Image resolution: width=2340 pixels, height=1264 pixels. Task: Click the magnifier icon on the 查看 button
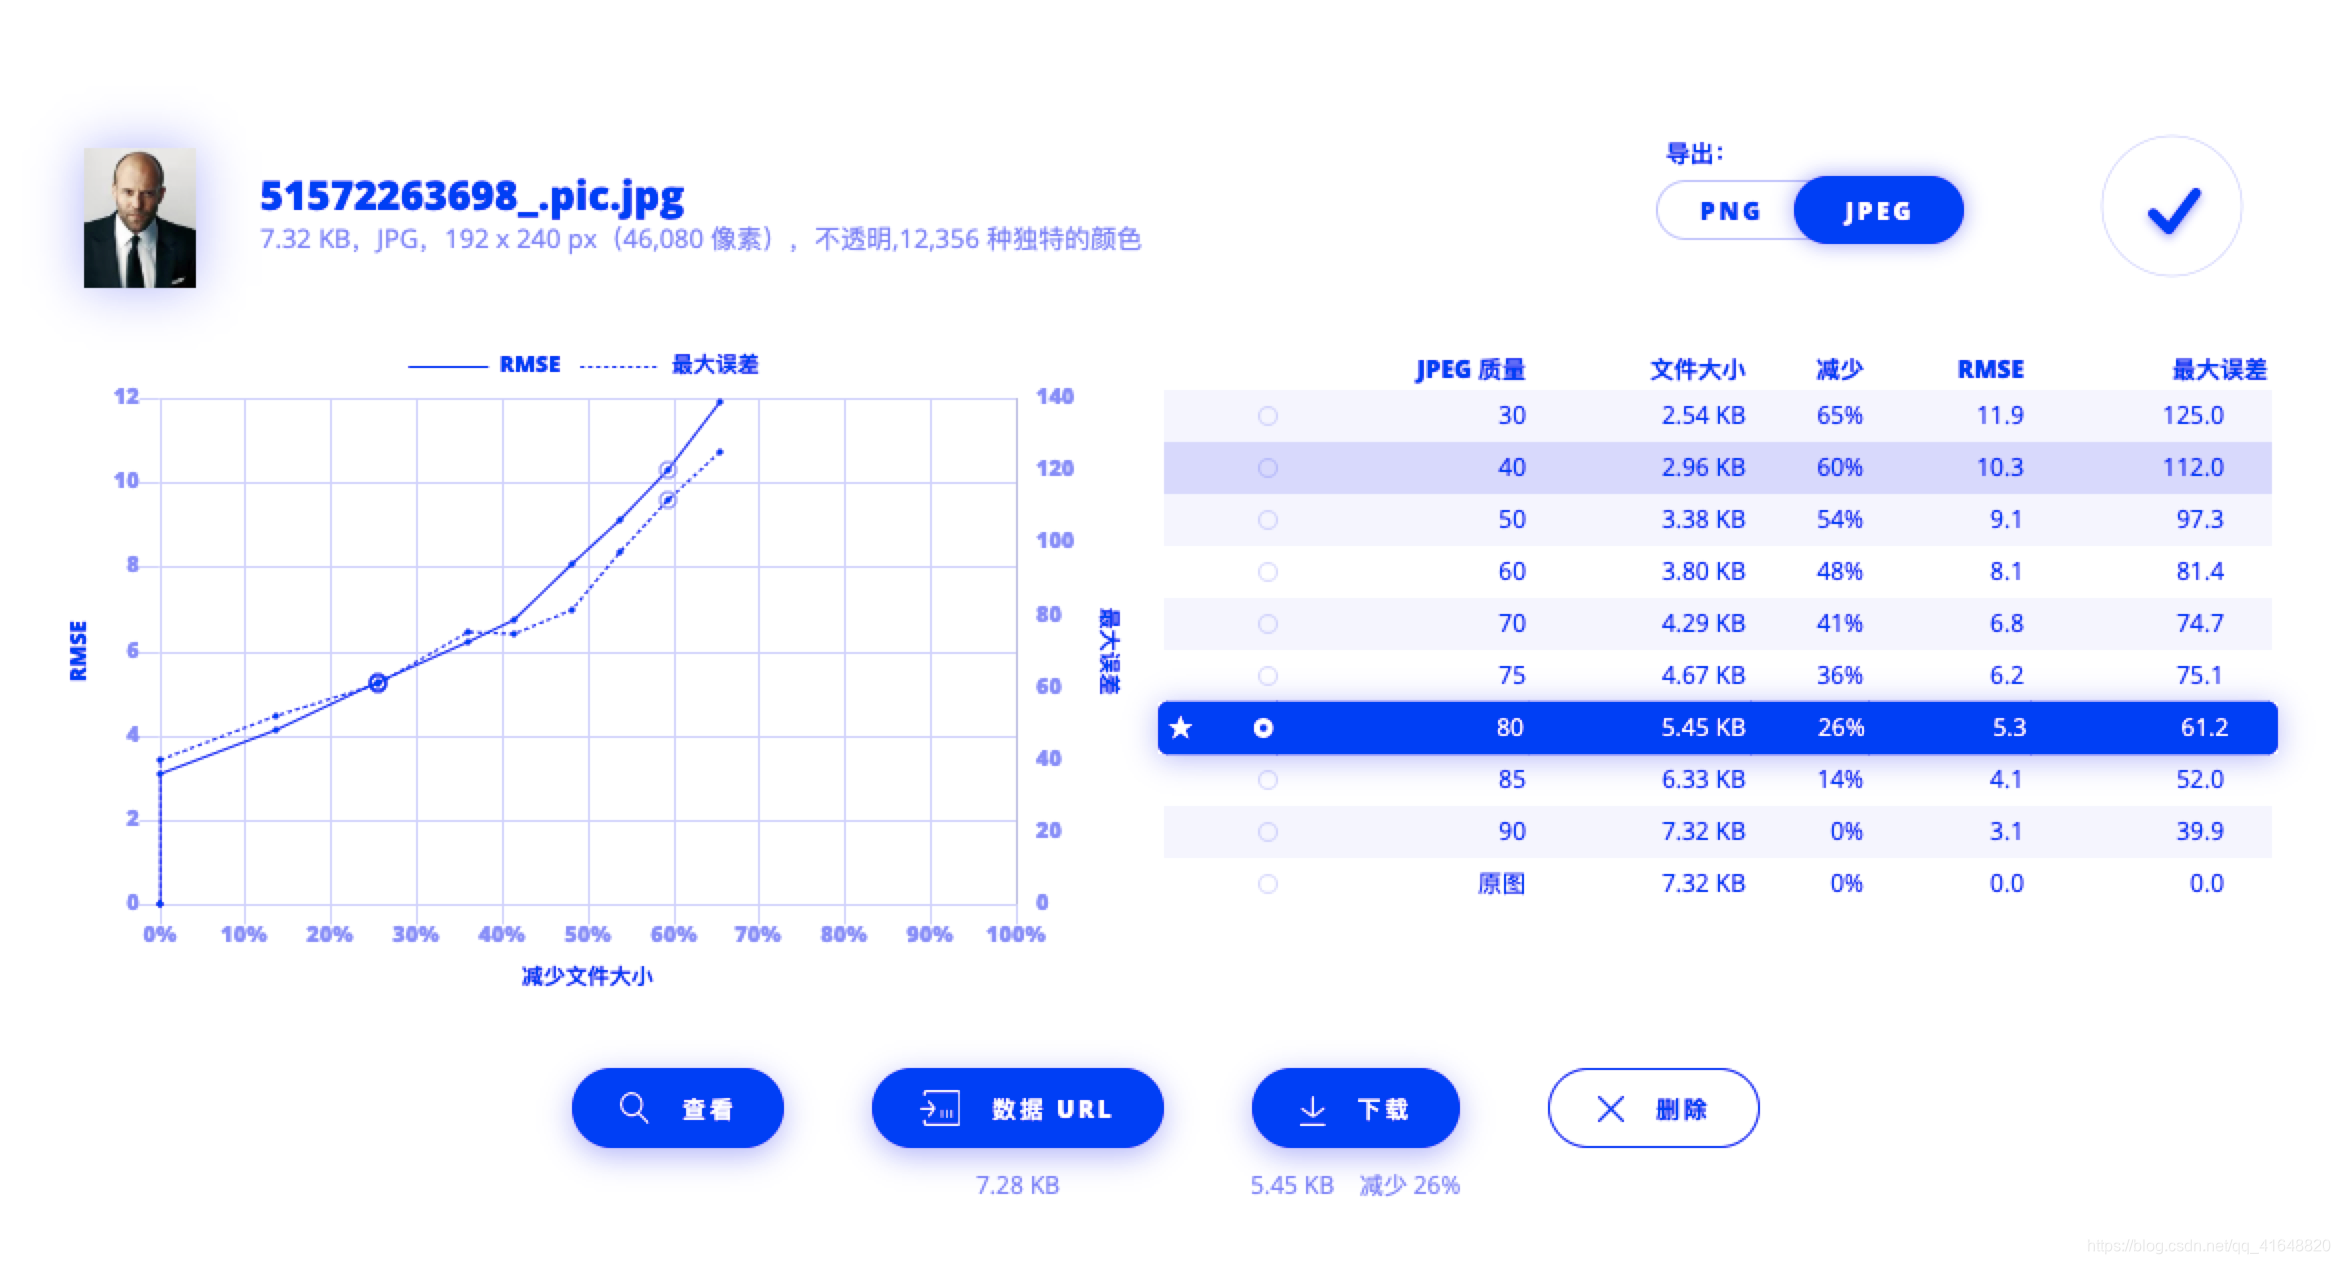coord(633,1108)
